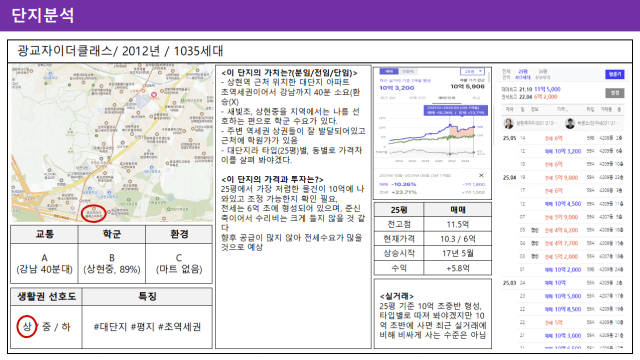Click the purple period tooltip on chart
Screen dimensions: 640x360
456,110
